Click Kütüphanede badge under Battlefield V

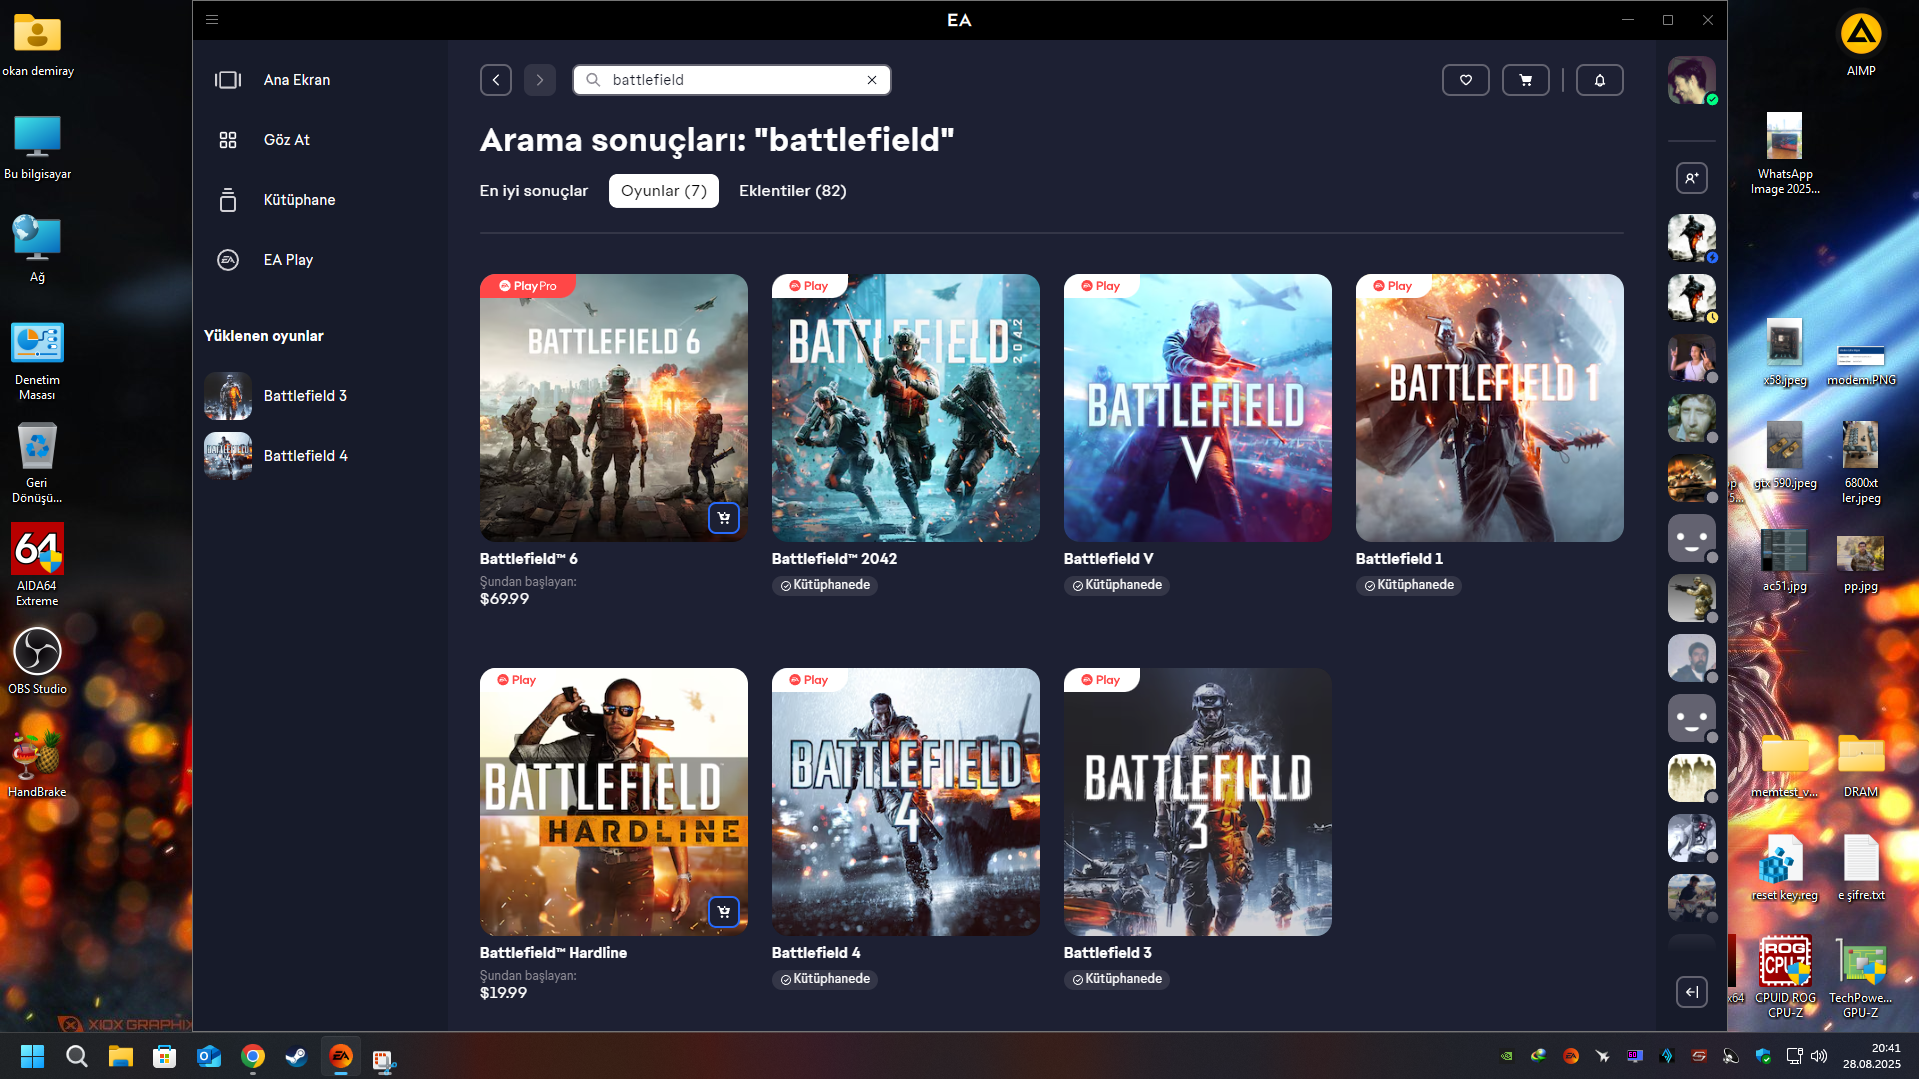[x=1117, y=585]
